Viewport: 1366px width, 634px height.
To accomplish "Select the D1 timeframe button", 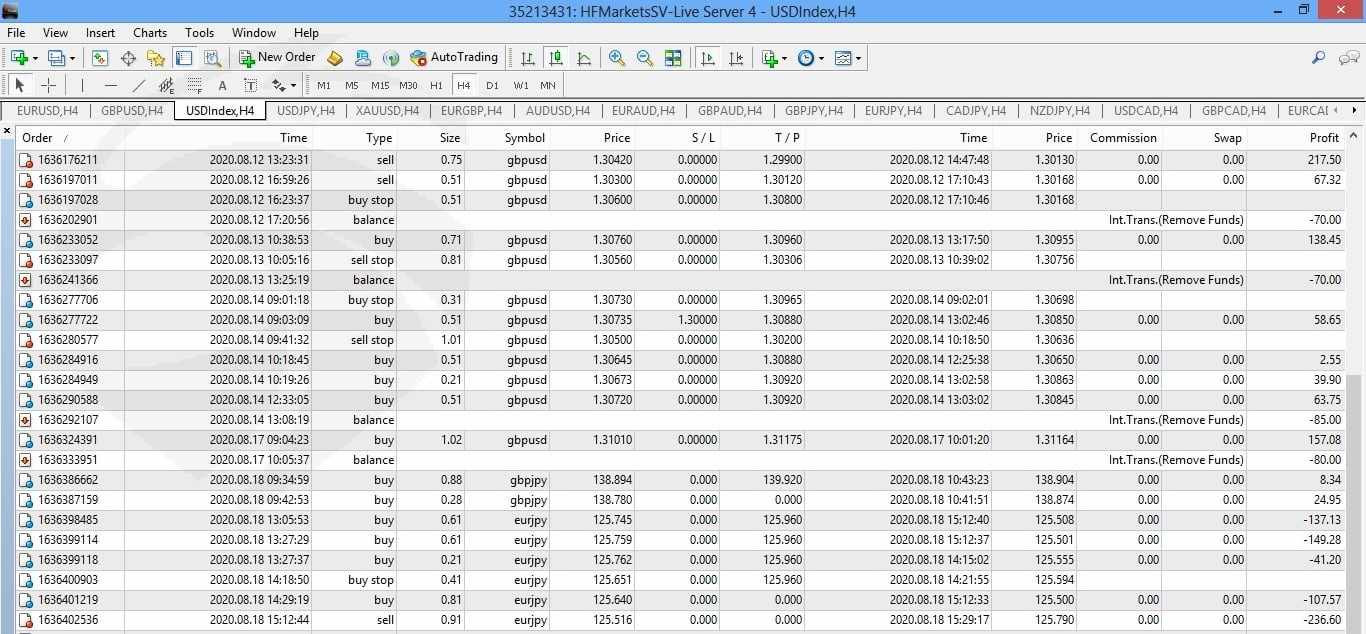I will tap(492, 85).
